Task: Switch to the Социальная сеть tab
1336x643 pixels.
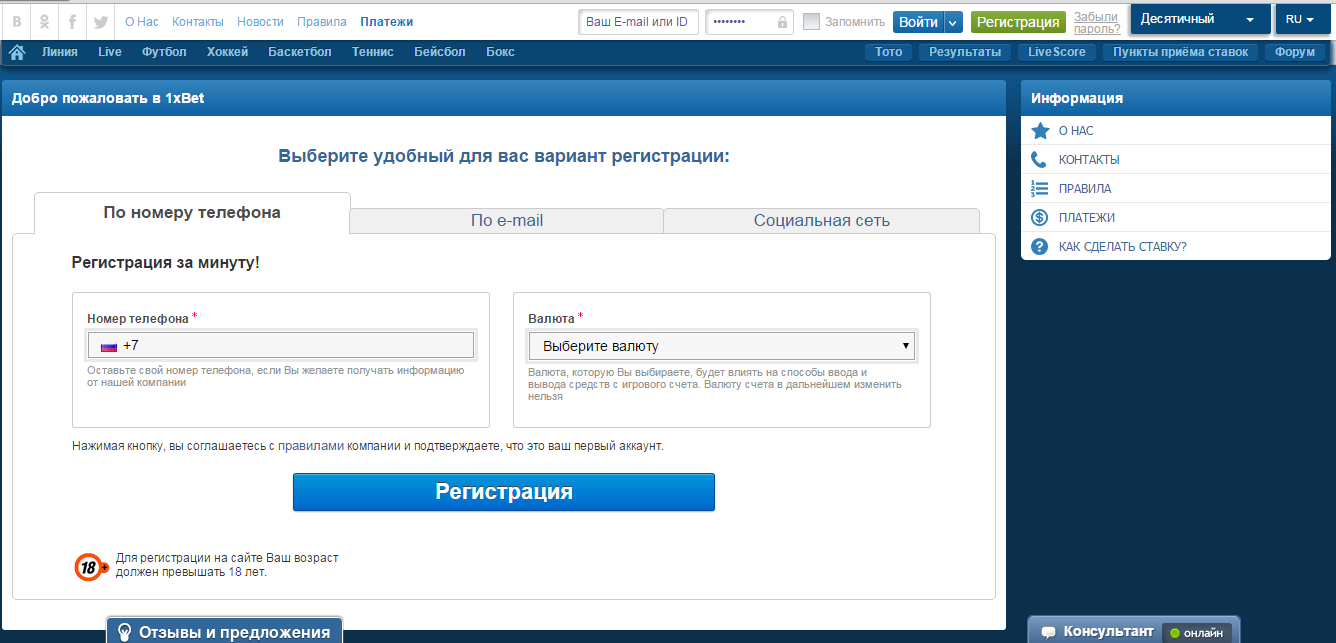Action: tap(822, 220)
